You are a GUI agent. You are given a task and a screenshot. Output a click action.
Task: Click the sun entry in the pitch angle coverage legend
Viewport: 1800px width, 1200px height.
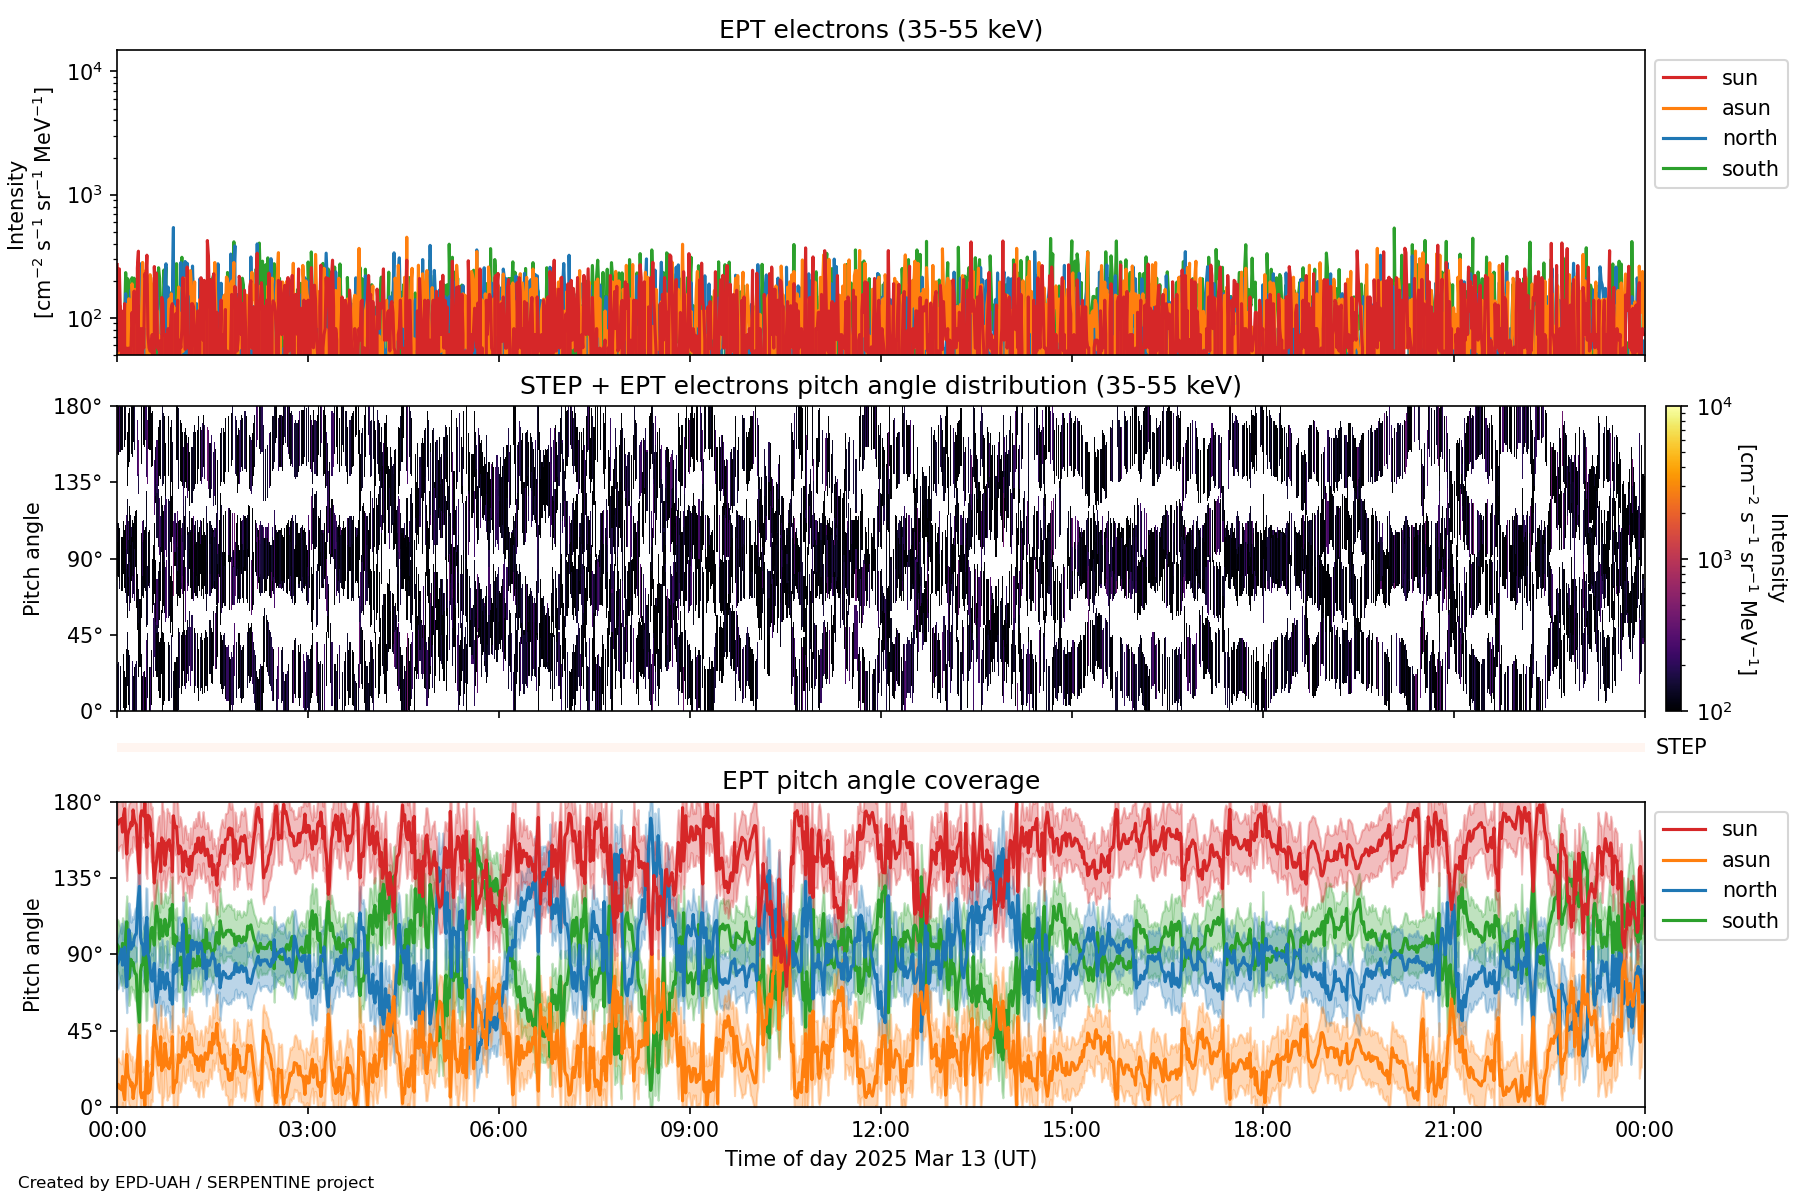(x=1739, y=829)
